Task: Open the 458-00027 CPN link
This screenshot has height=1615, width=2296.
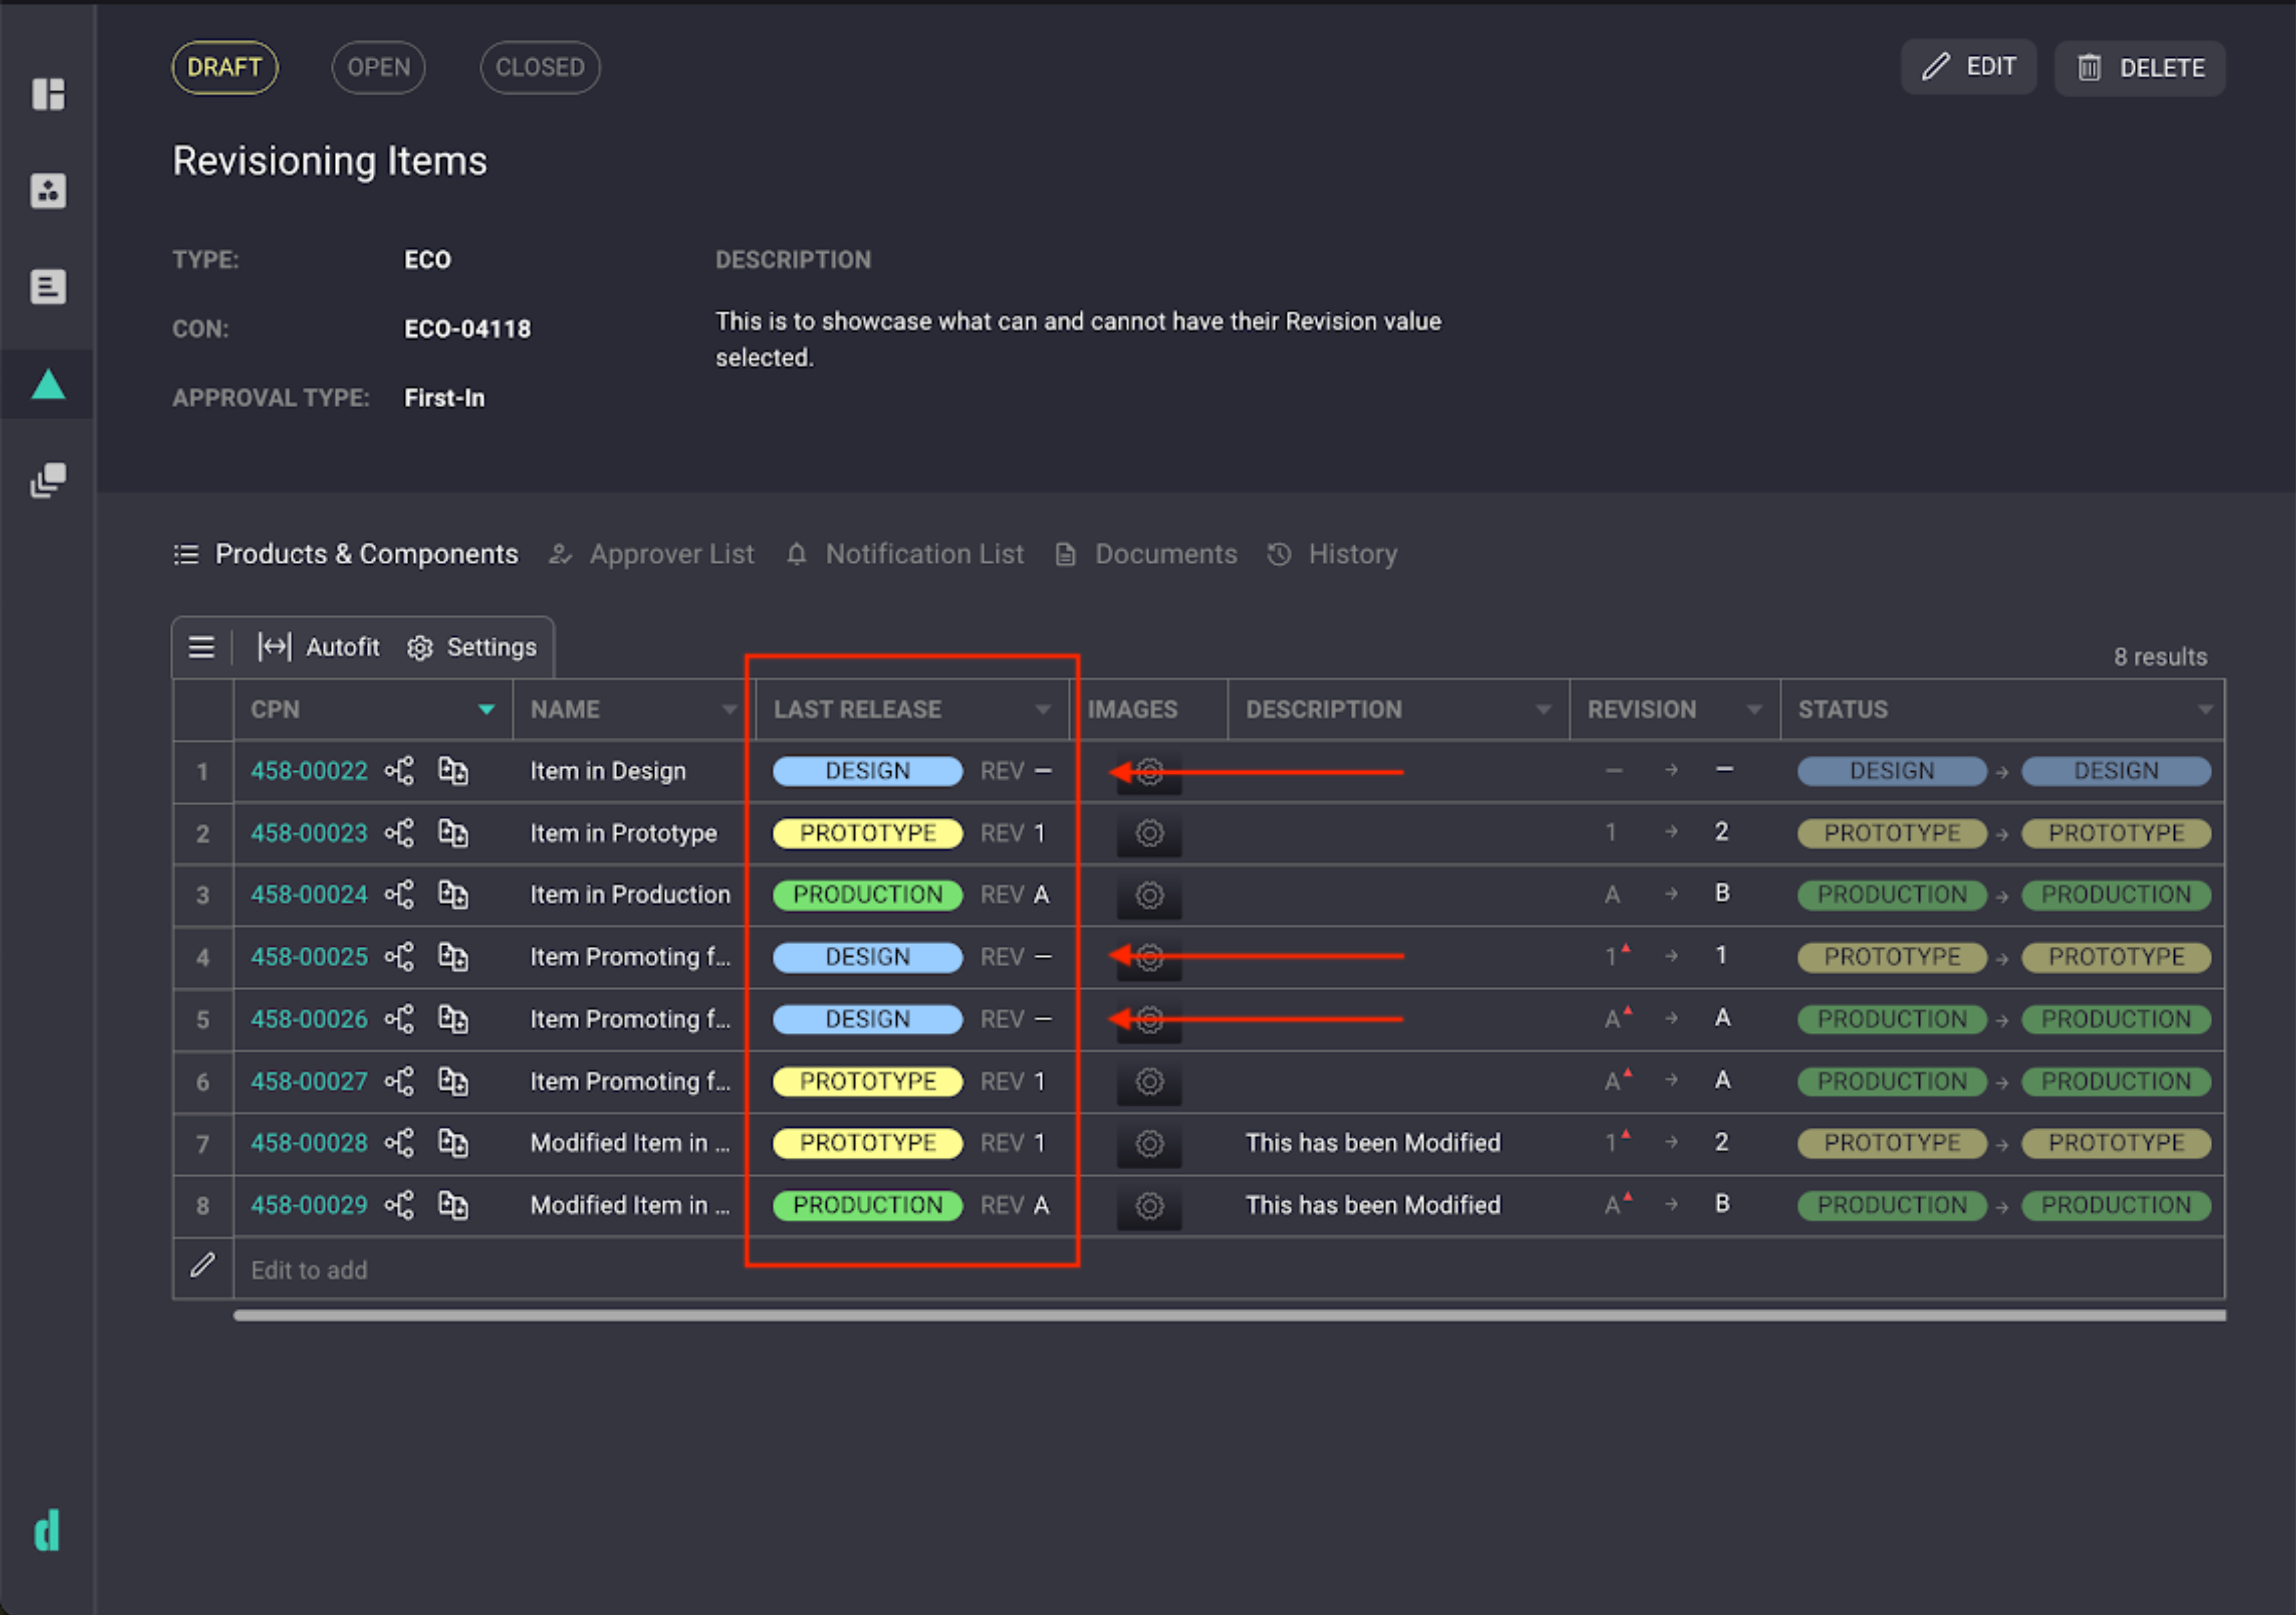Action: point(309,1081)
